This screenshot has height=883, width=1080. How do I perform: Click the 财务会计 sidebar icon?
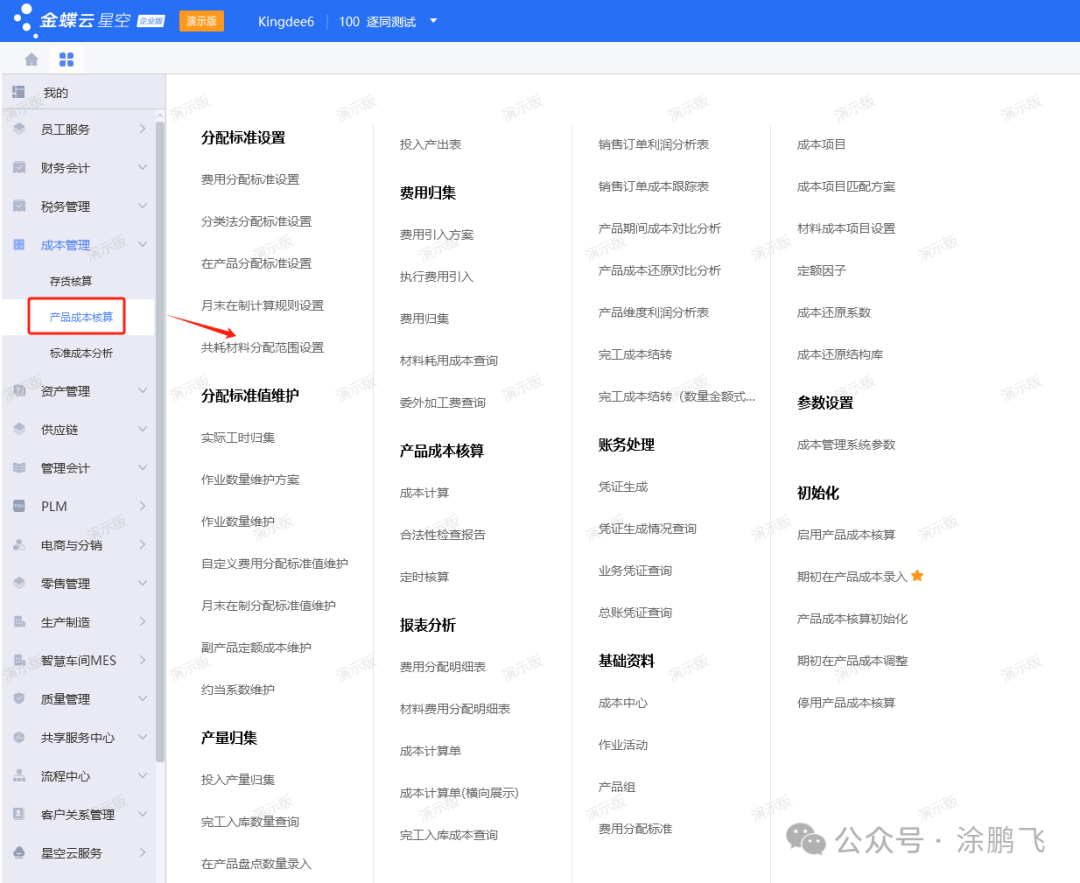pyautogui.click(x=19, y=168)
